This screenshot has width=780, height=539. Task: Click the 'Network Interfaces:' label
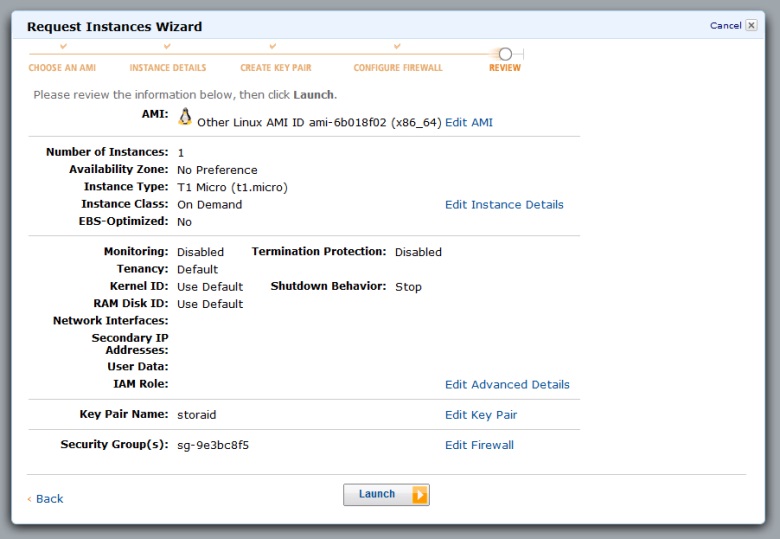pyautogui.click(x=110, y=321)
